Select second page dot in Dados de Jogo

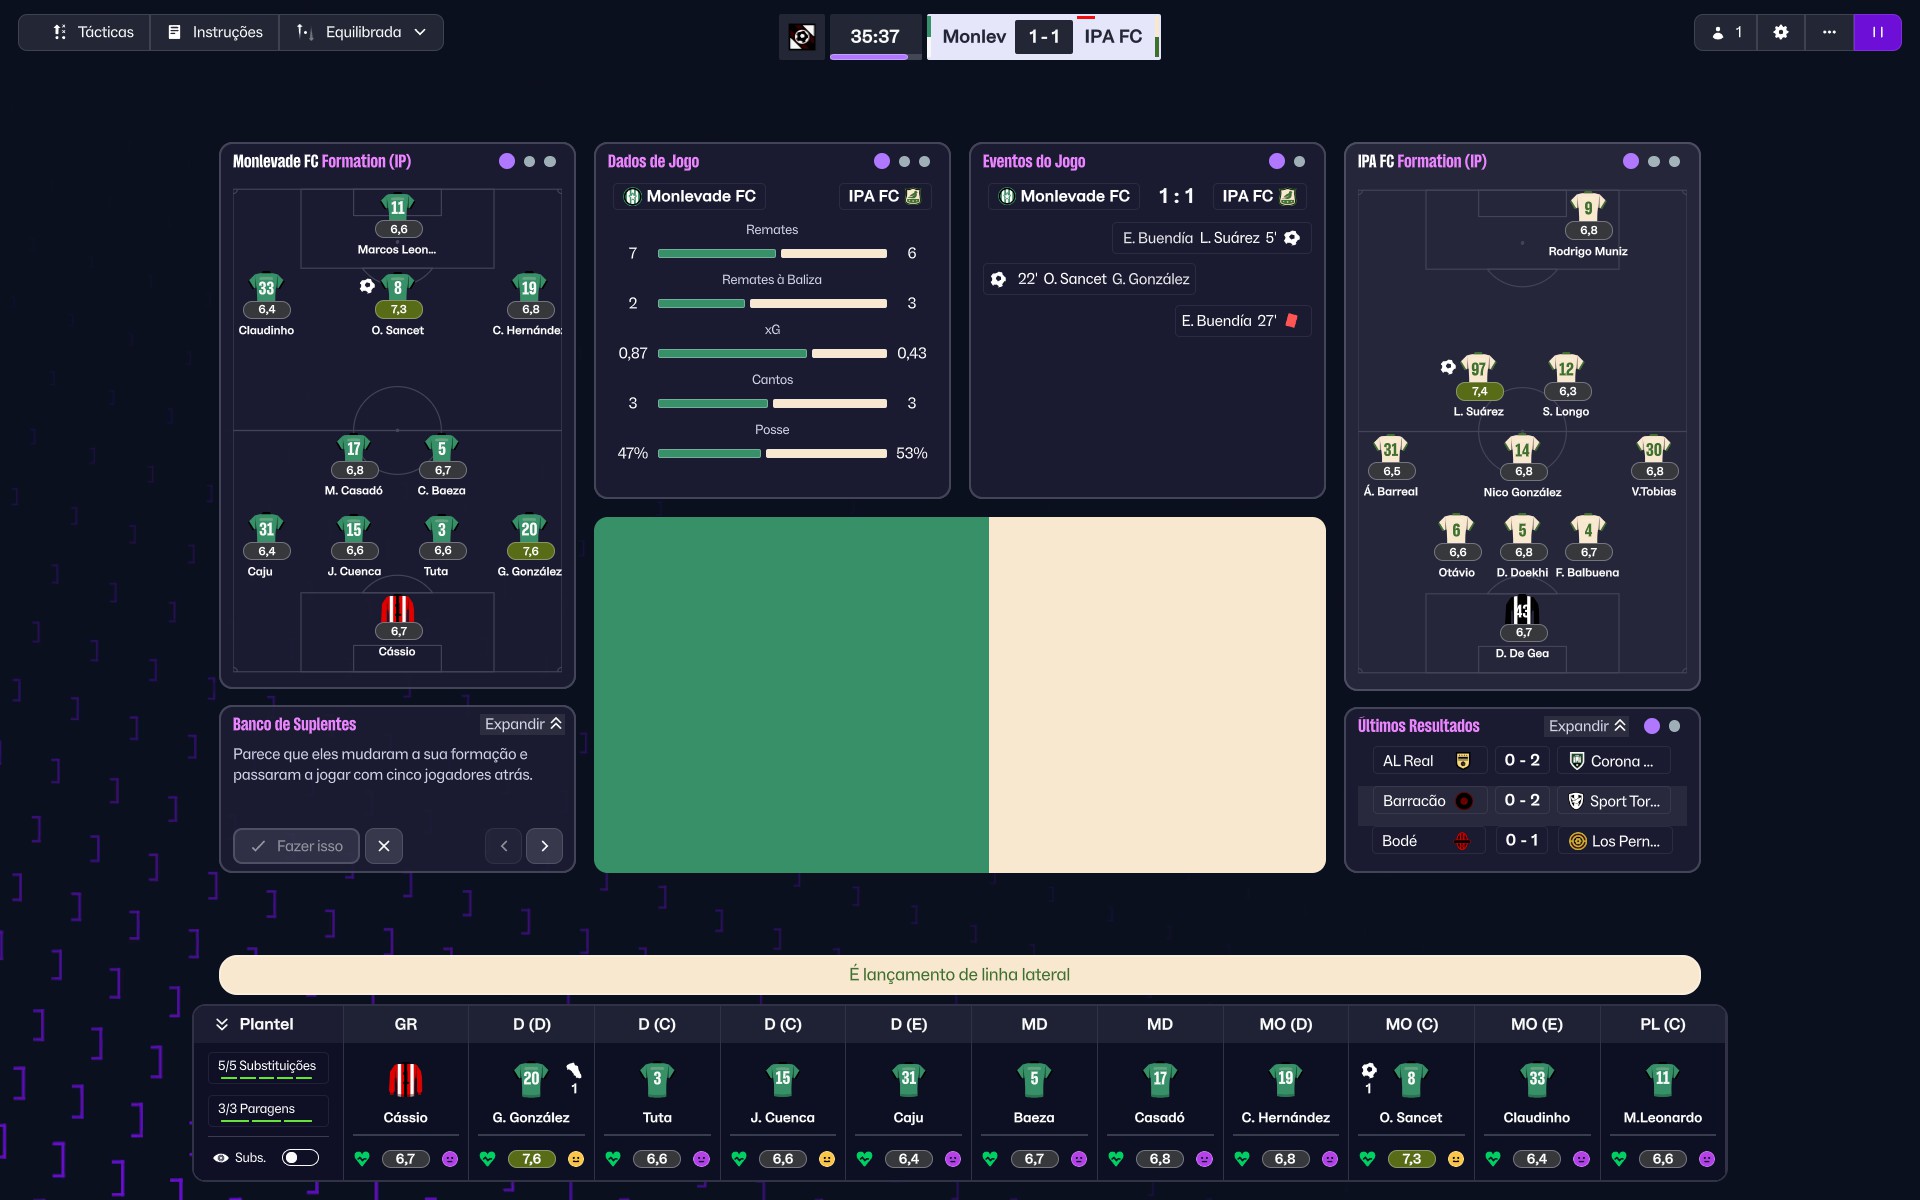pyautogui.click(x=904, y=161)
